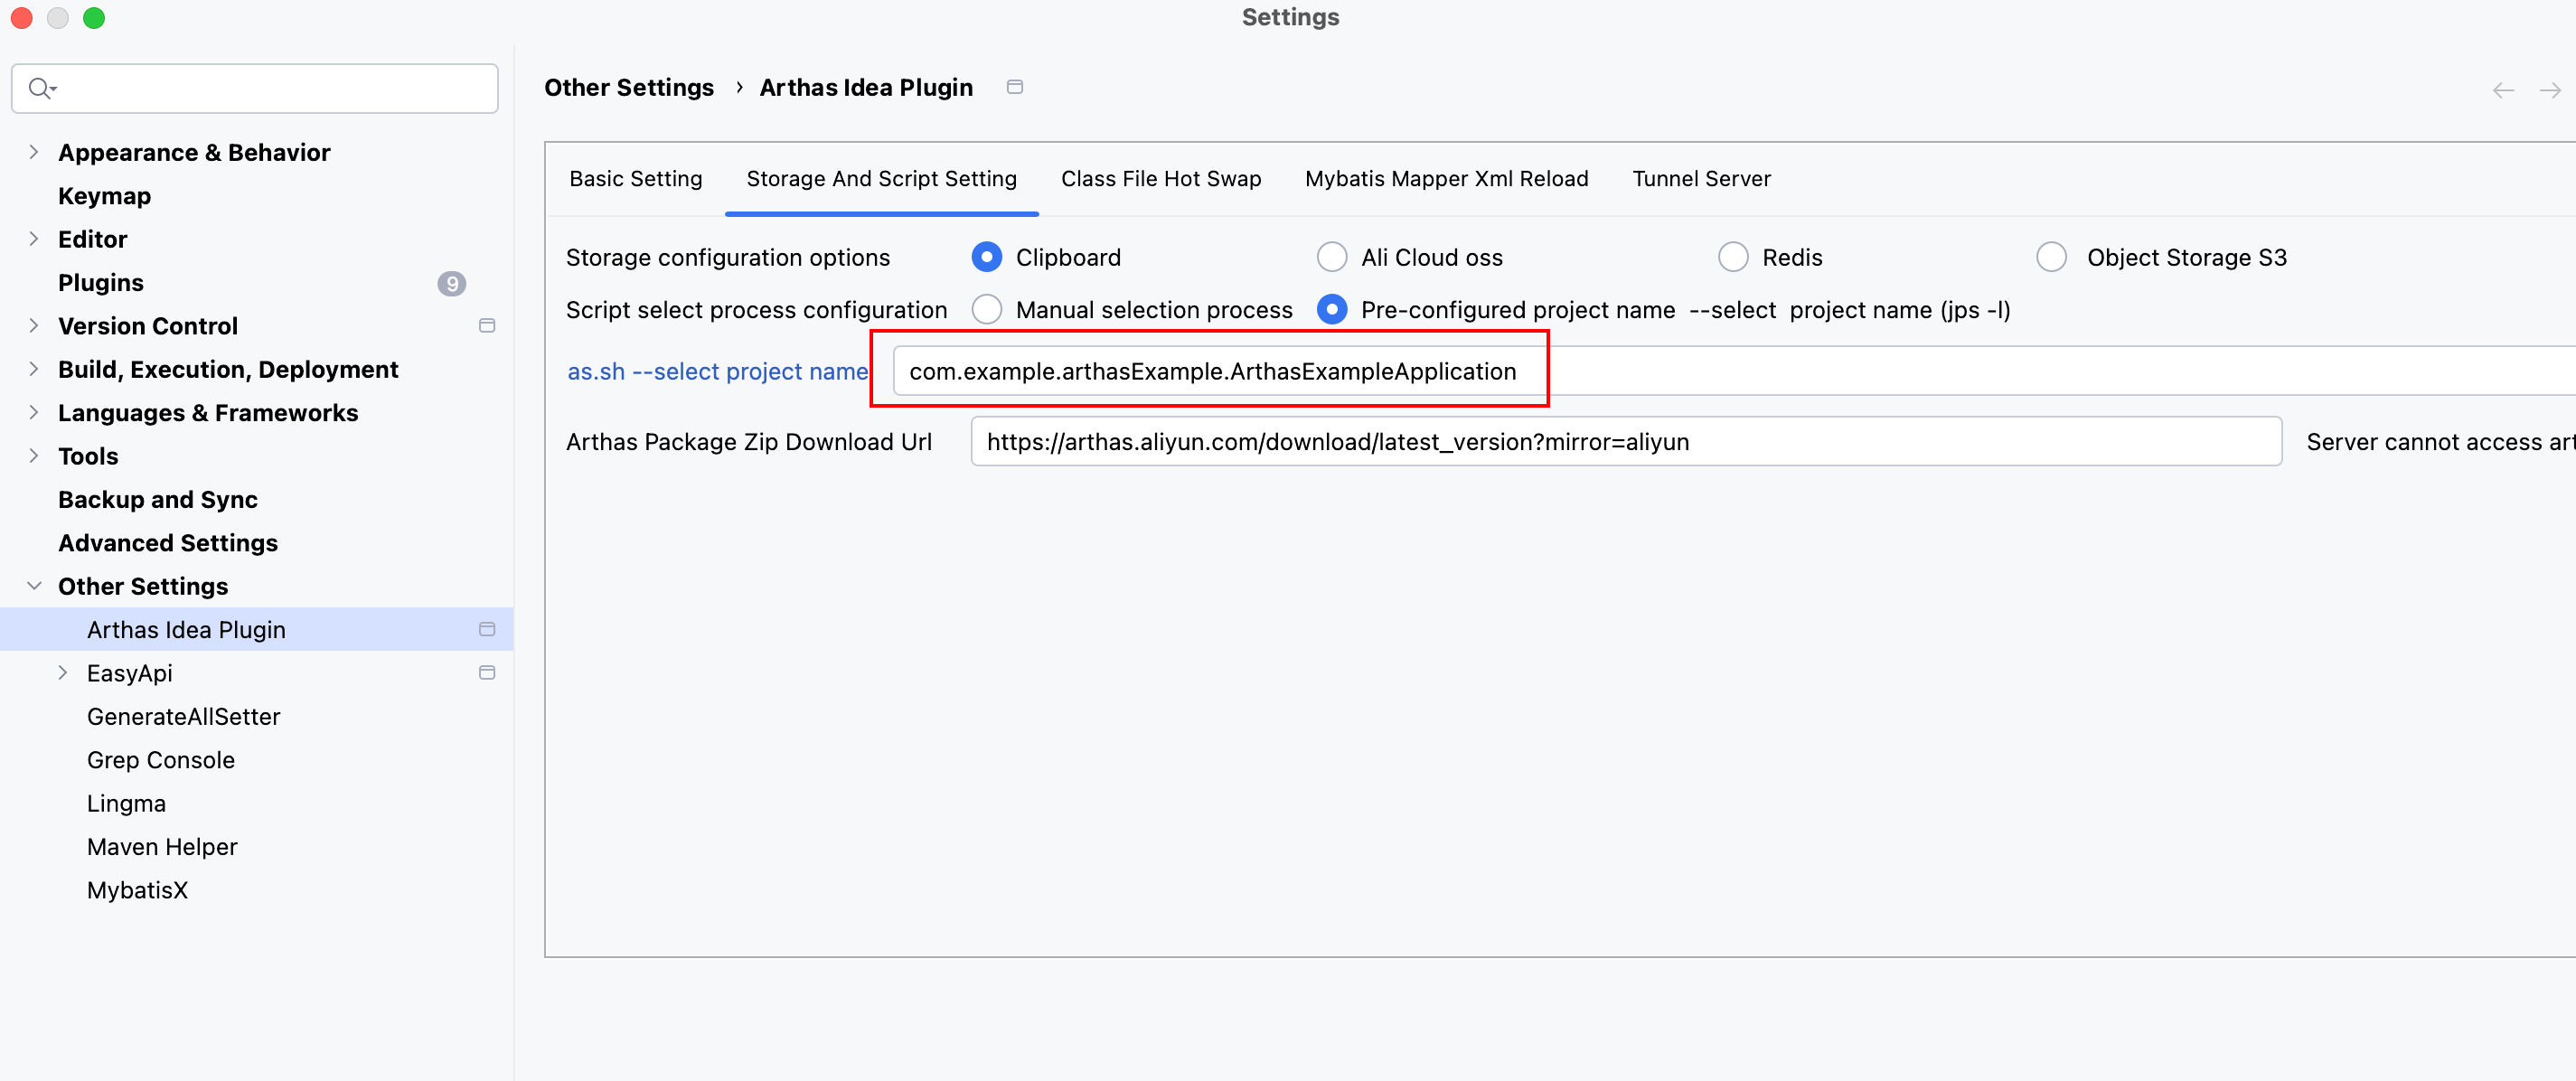The width and height of the screenshot is (2576, 1081).
Task: Click project icon next to Version Control
Action: click(x=487, y=325)
